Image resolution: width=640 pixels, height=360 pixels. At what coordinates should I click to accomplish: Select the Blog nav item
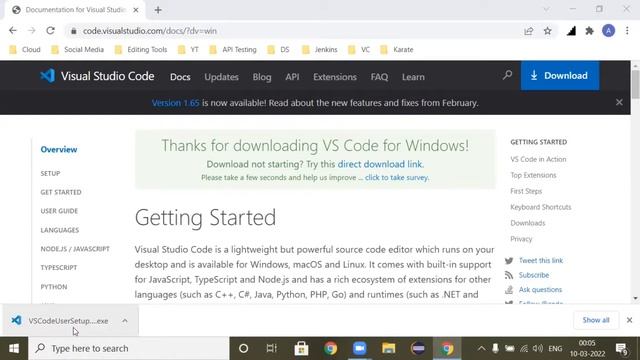coord(262,77)
